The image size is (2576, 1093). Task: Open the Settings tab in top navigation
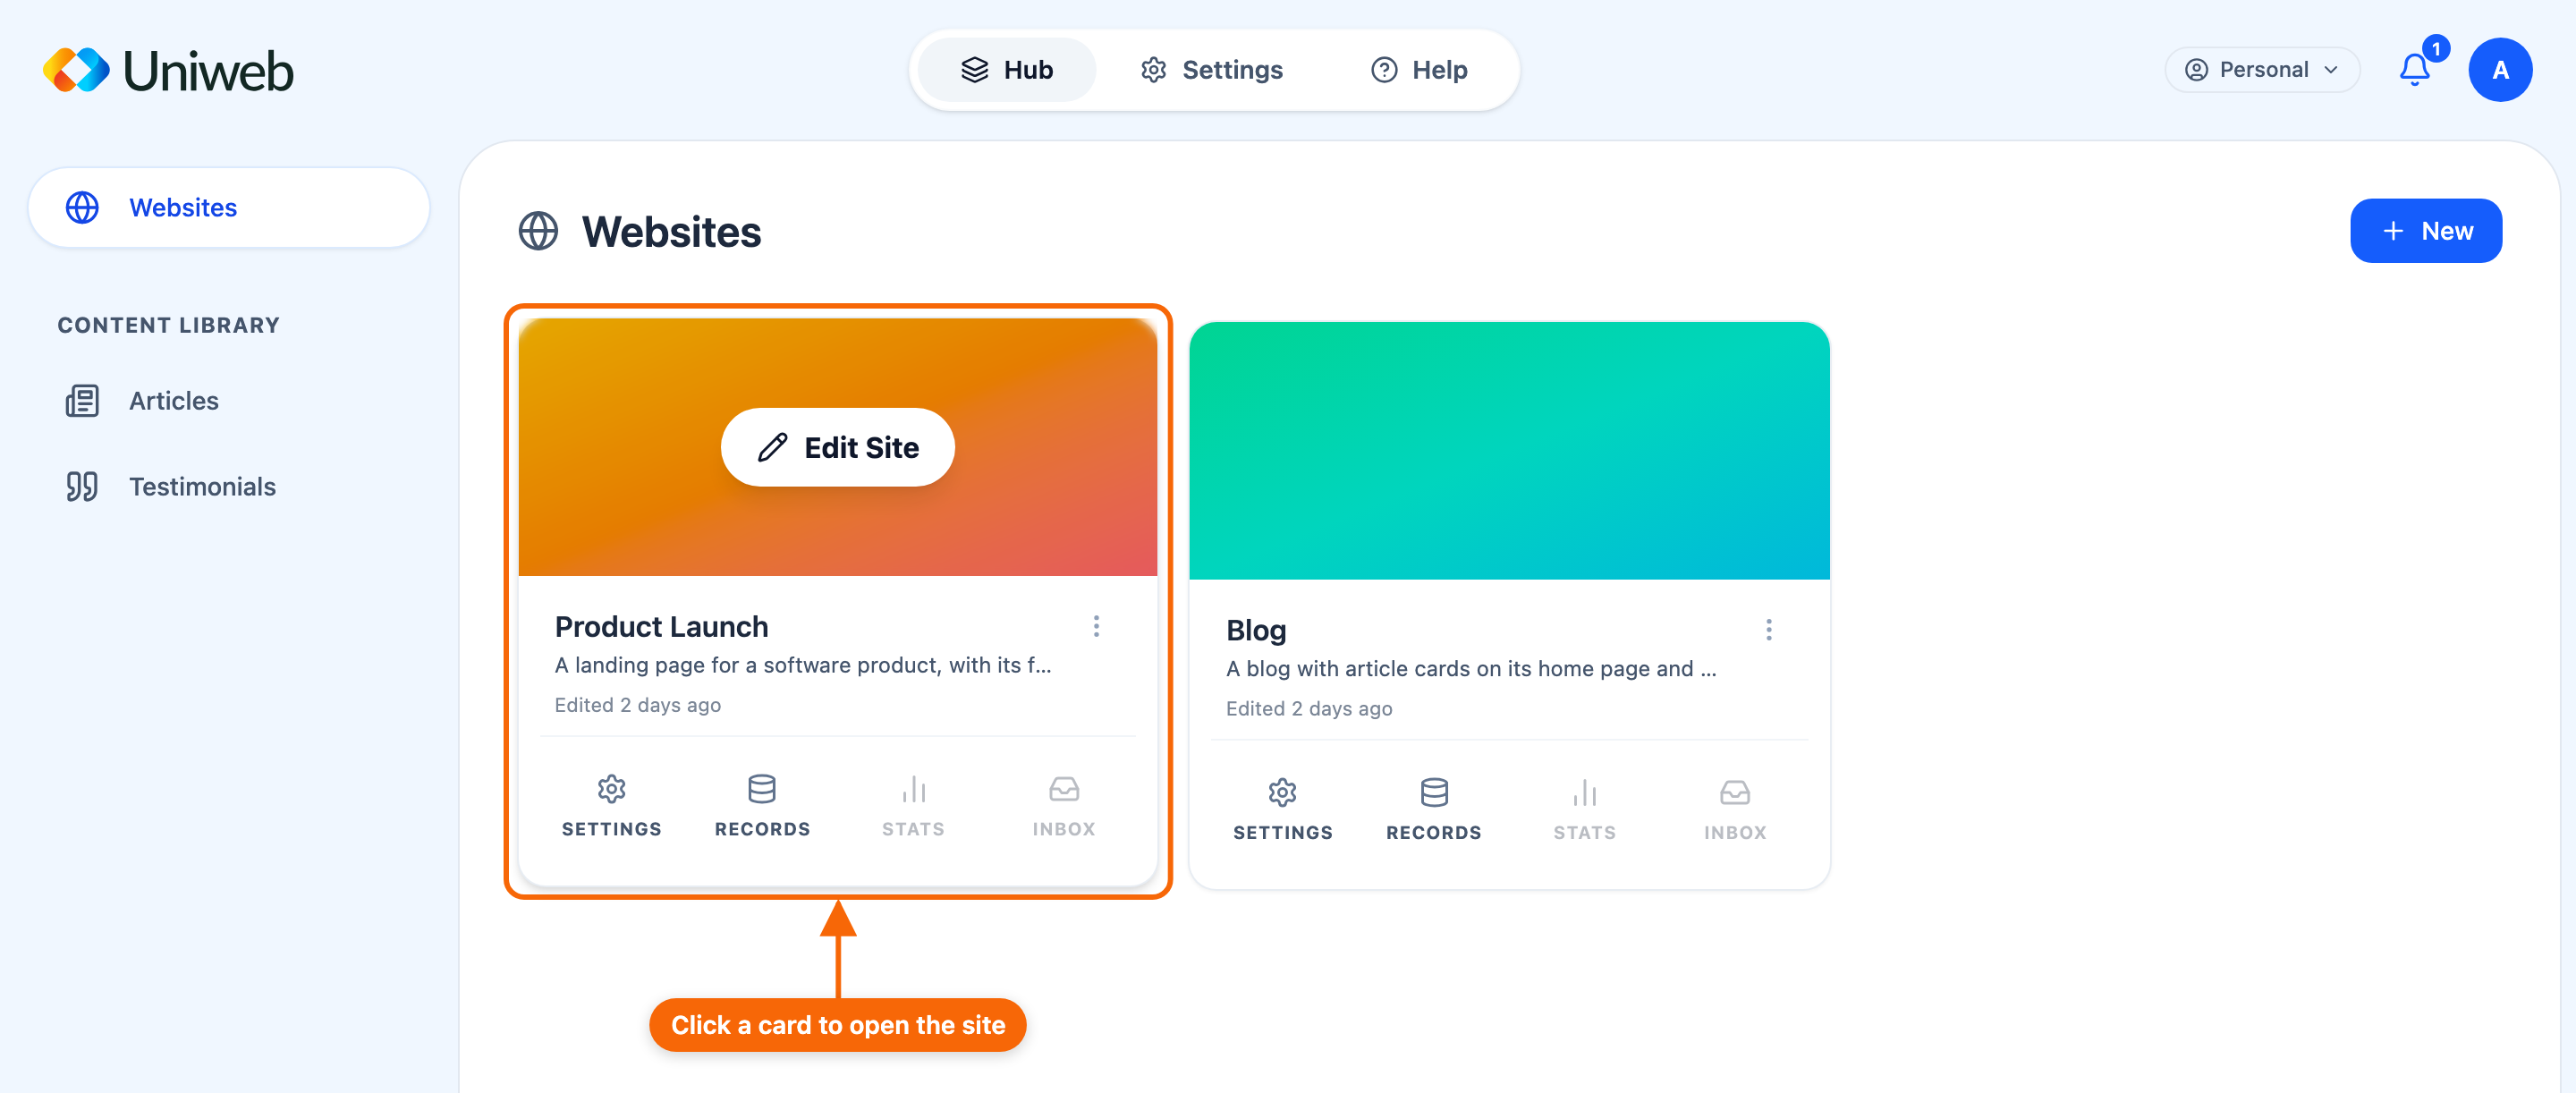click(x=1212, y=70)
